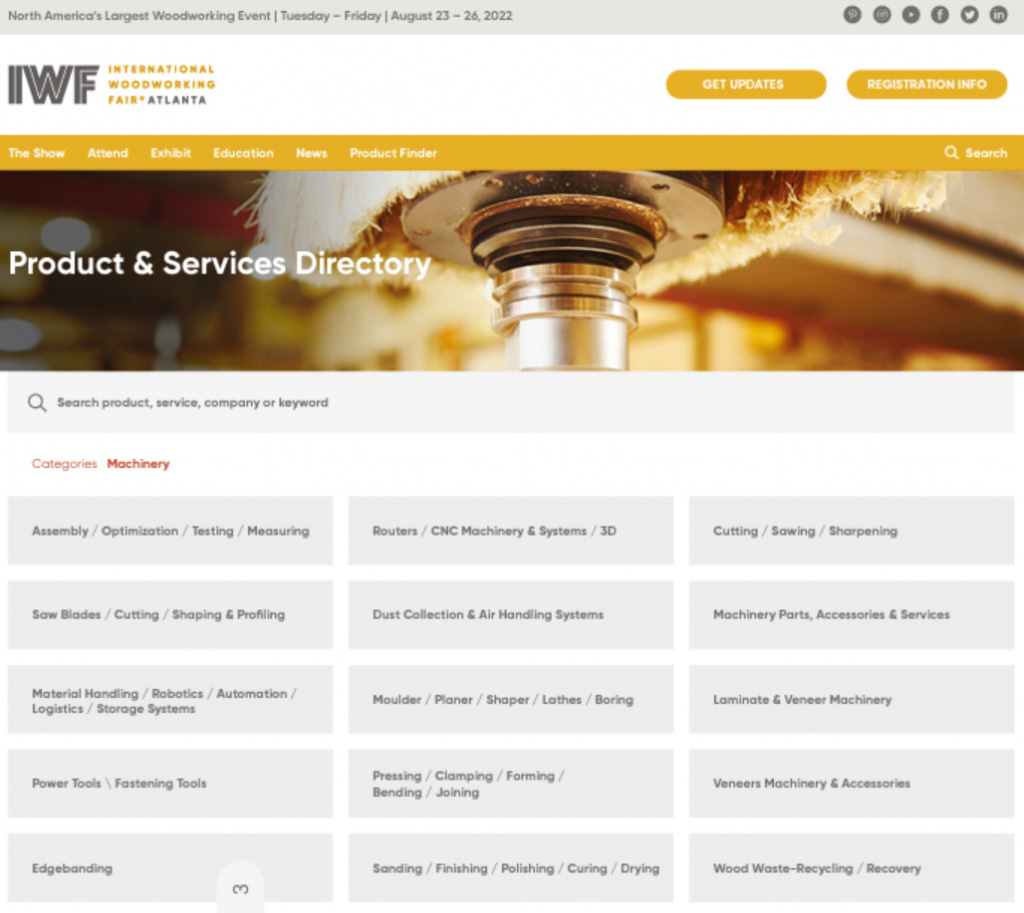Open the LinkedIn social icon
1024x913 pixels.
[998, 15]
